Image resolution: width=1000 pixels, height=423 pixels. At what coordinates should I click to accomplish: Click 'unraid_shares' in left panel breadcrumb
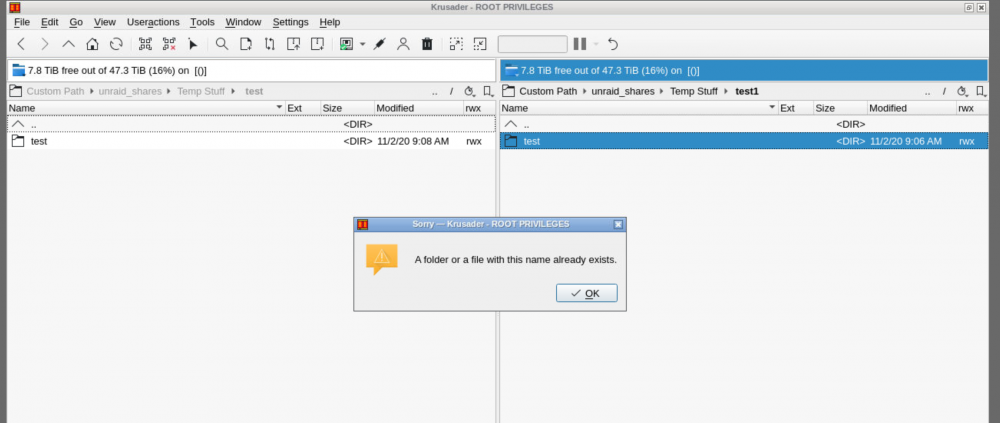(x=130, y=91)
